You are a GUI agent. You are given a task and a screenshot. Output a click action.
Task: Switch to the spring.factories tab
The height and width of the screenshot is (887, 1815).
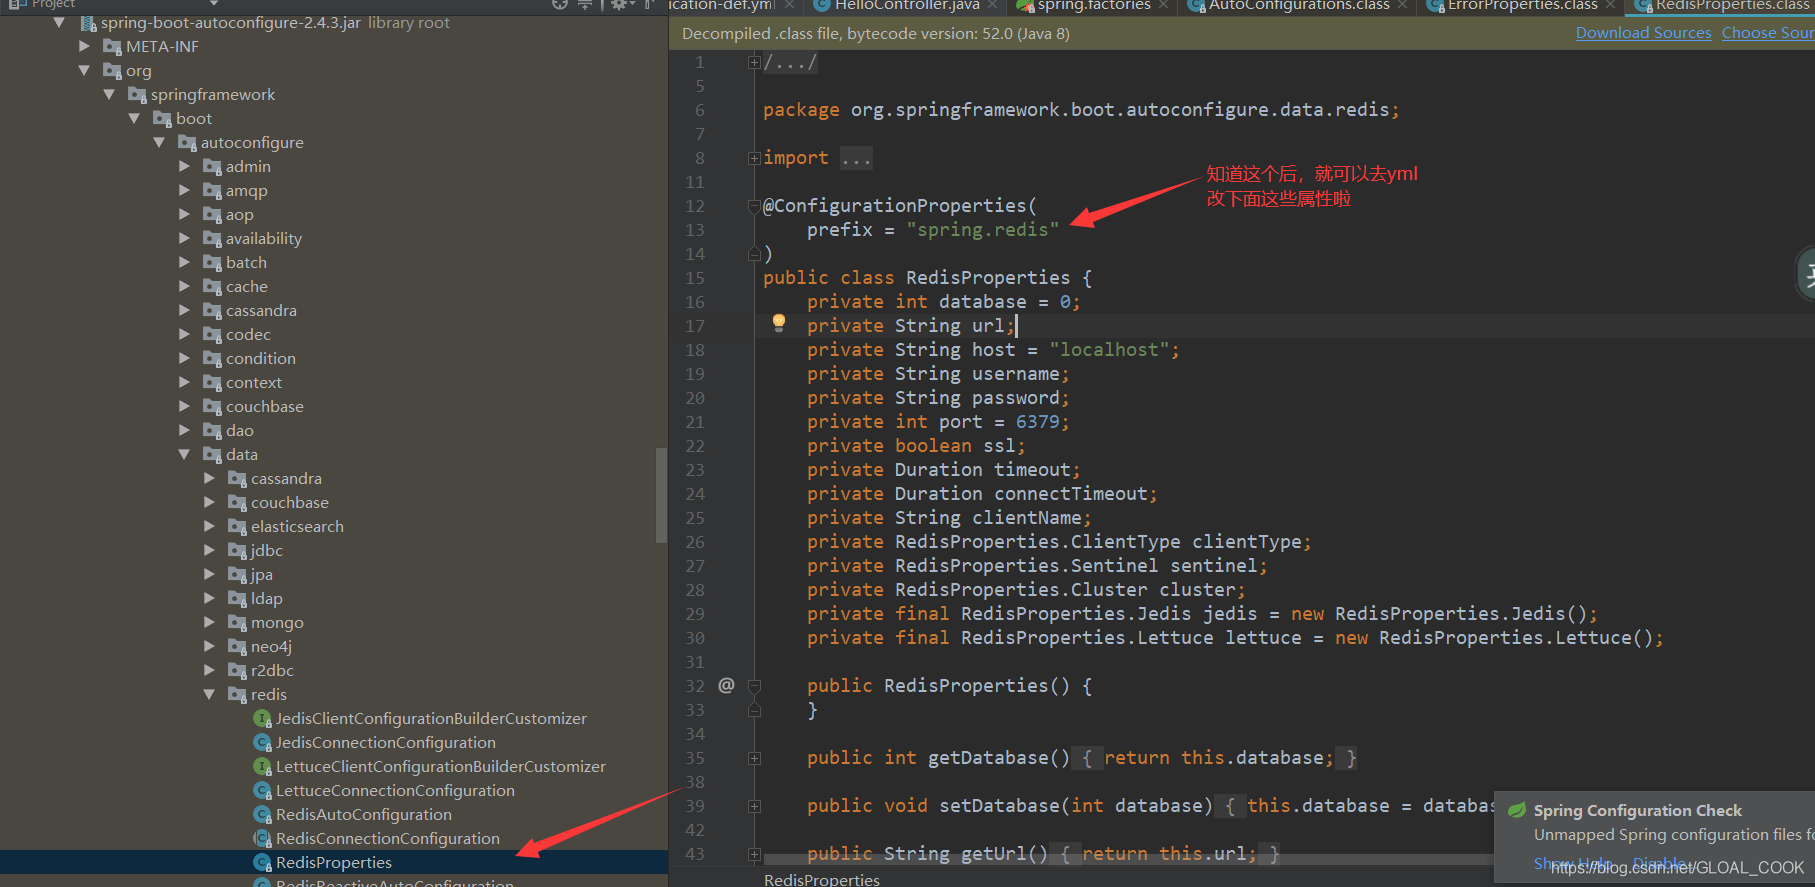tap(1094, 6)
